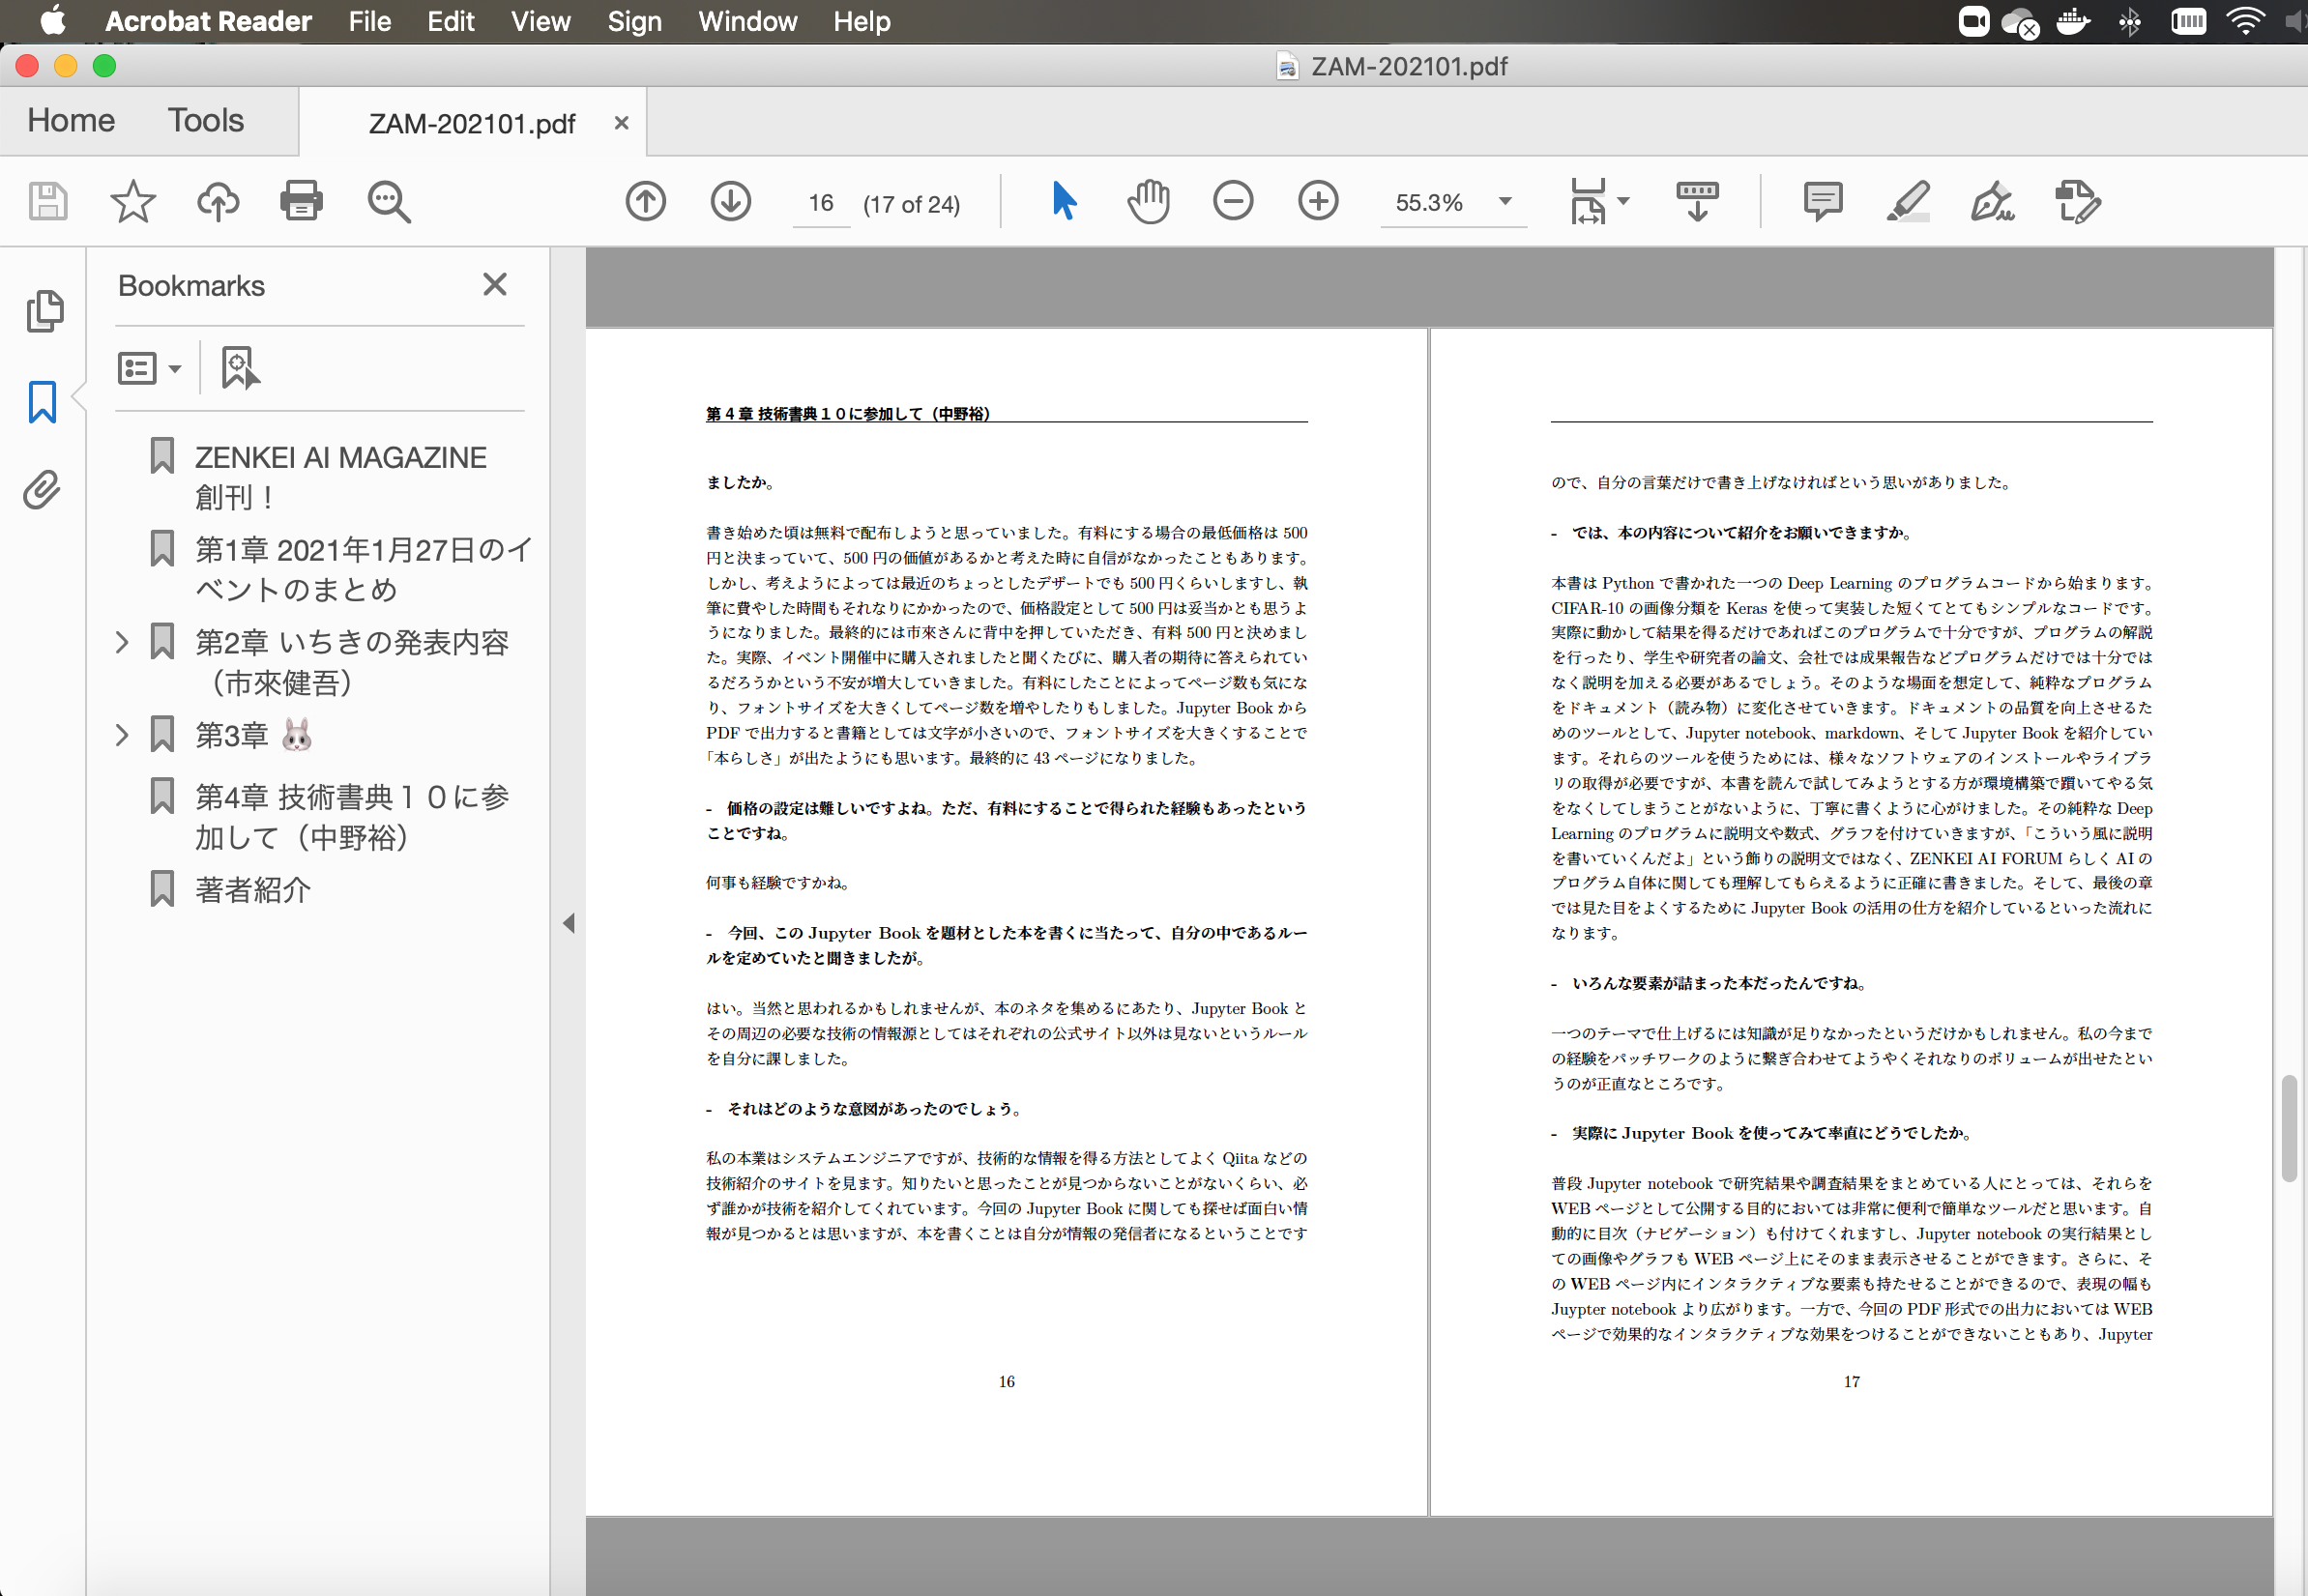Go to next page with down arrow
Viewport: 2308px width, 1596px height.
tap(731, 201)
